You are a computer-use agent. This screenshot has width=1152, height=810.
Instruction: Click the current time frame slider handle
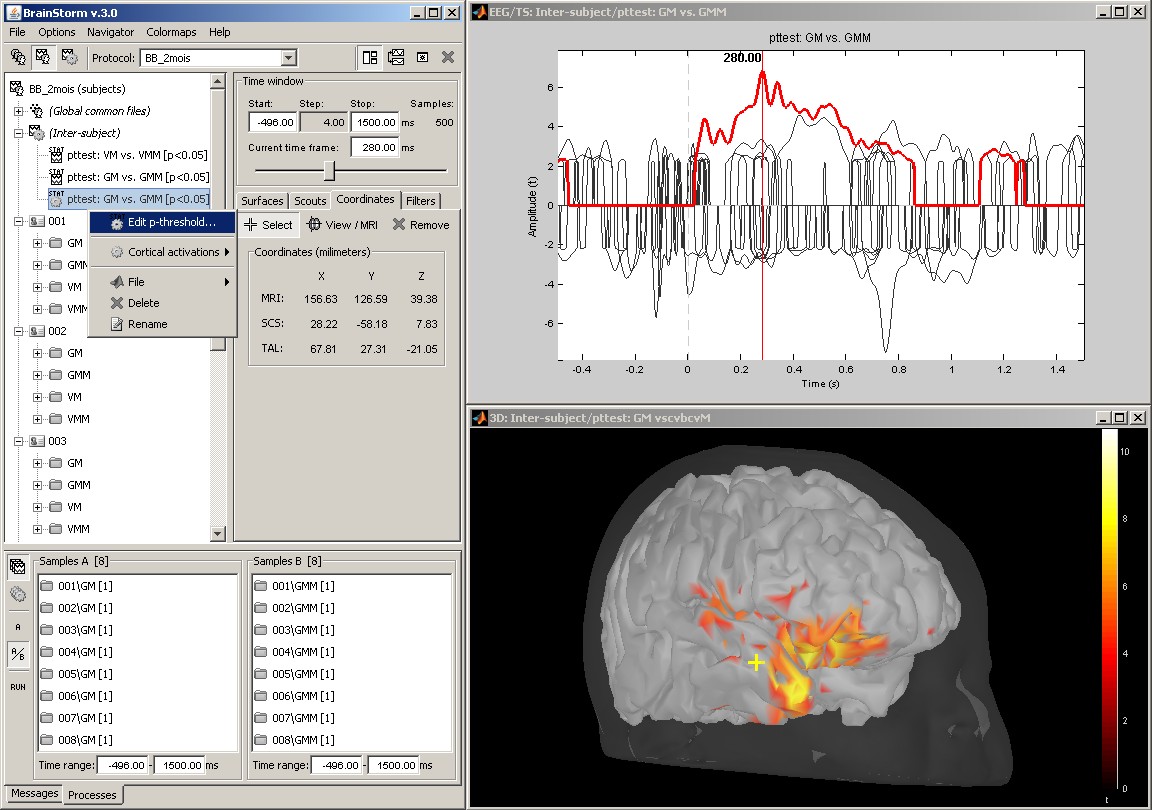329,168
